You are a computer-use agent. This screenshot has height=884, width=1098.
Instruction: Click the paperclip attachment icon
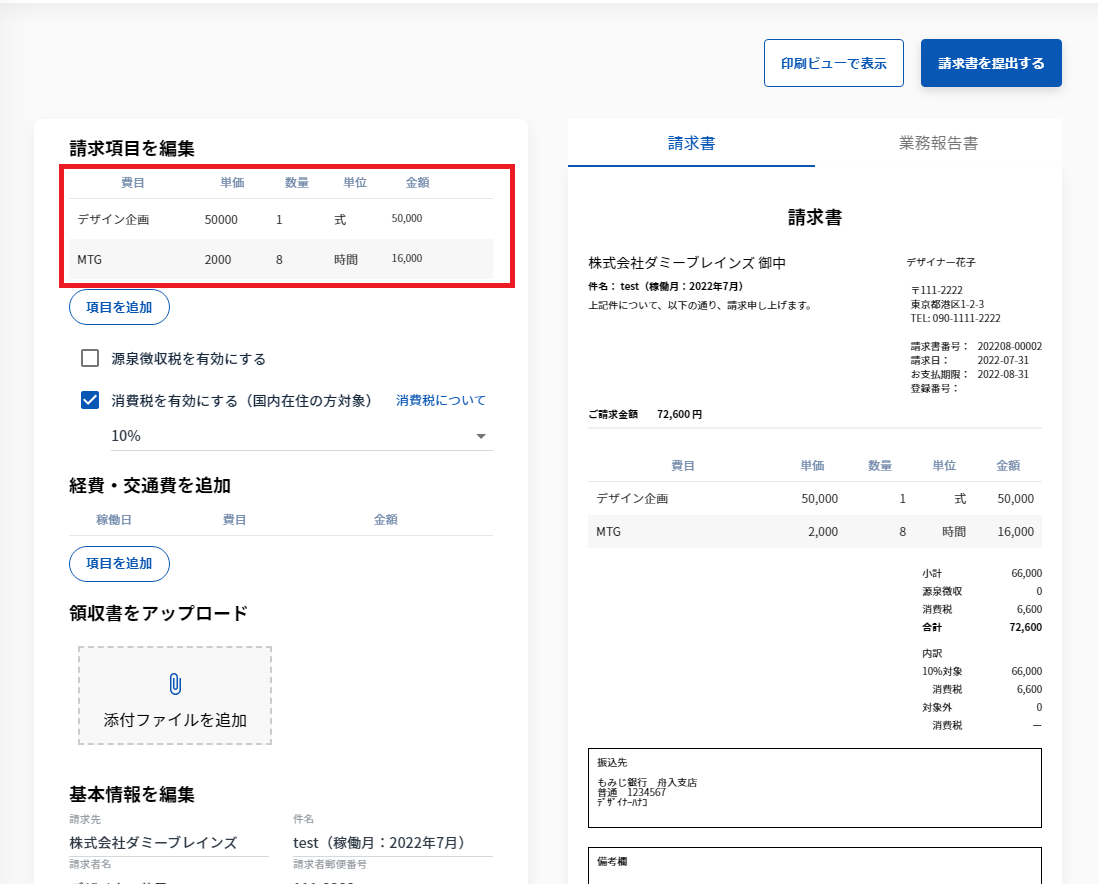[x=175, y=684]
